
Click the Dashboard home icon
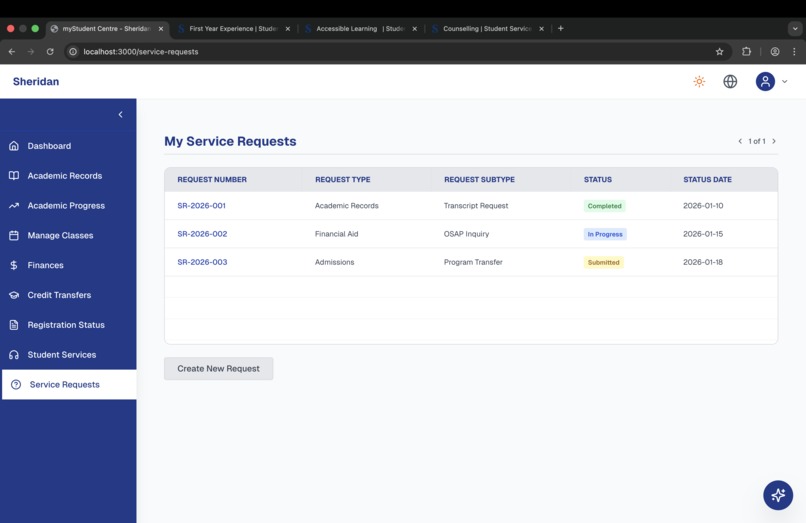(x=14, y=146)
